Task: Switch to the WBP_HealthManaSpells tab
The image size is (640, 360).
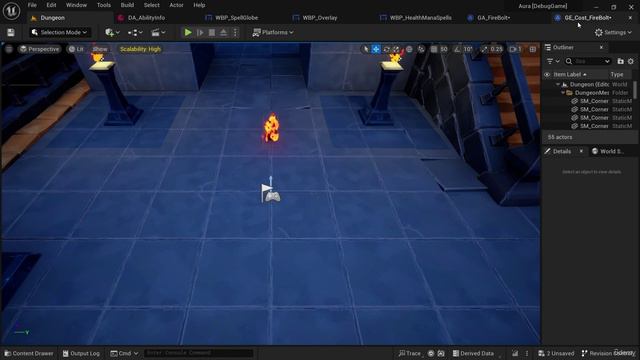Action: pyautogui.click(x=420, y=18)
